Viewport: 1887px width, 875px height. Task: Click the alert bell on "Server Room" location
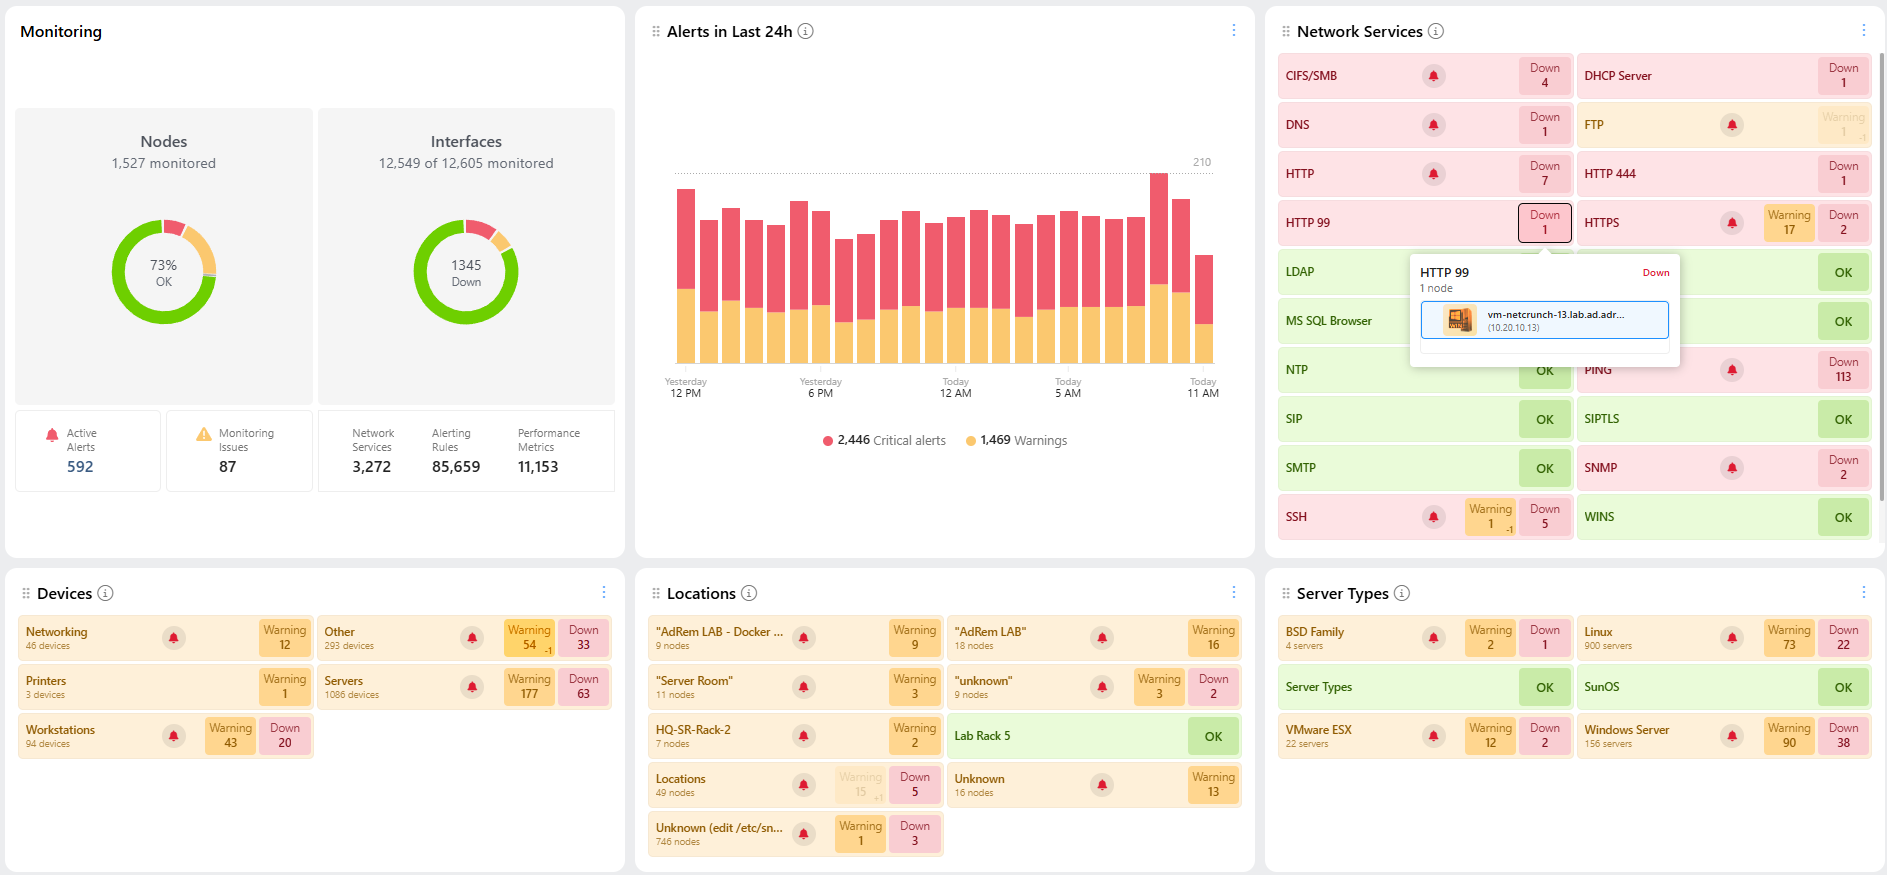803,687
